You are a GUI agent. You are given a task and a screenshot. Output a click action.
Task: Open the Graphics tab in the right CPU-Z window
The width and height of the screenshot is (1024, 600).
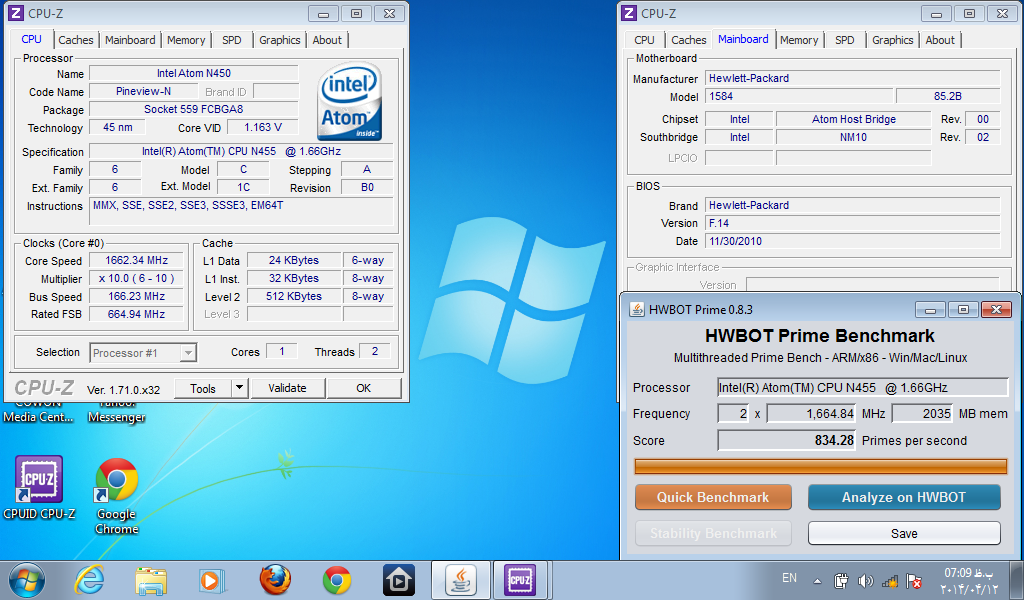(893, 40)
